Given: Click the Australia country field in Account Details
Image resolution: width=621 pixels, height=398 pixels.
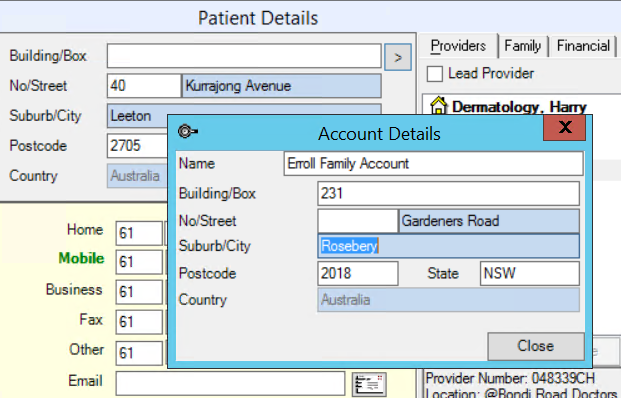Looking at the screenshot, I should (x=448, y=300).
